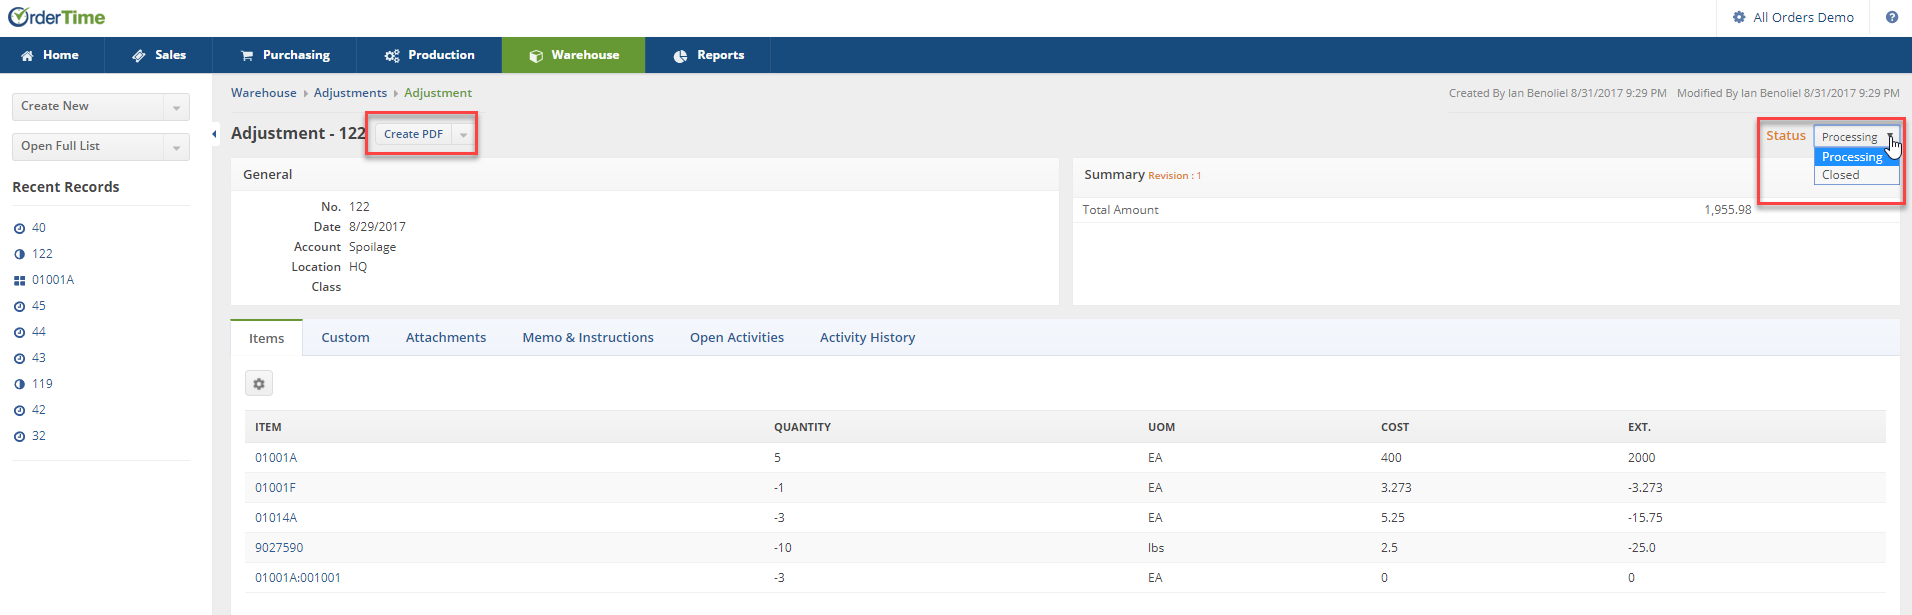Open the Warehouse menu

tap(574, 55)
